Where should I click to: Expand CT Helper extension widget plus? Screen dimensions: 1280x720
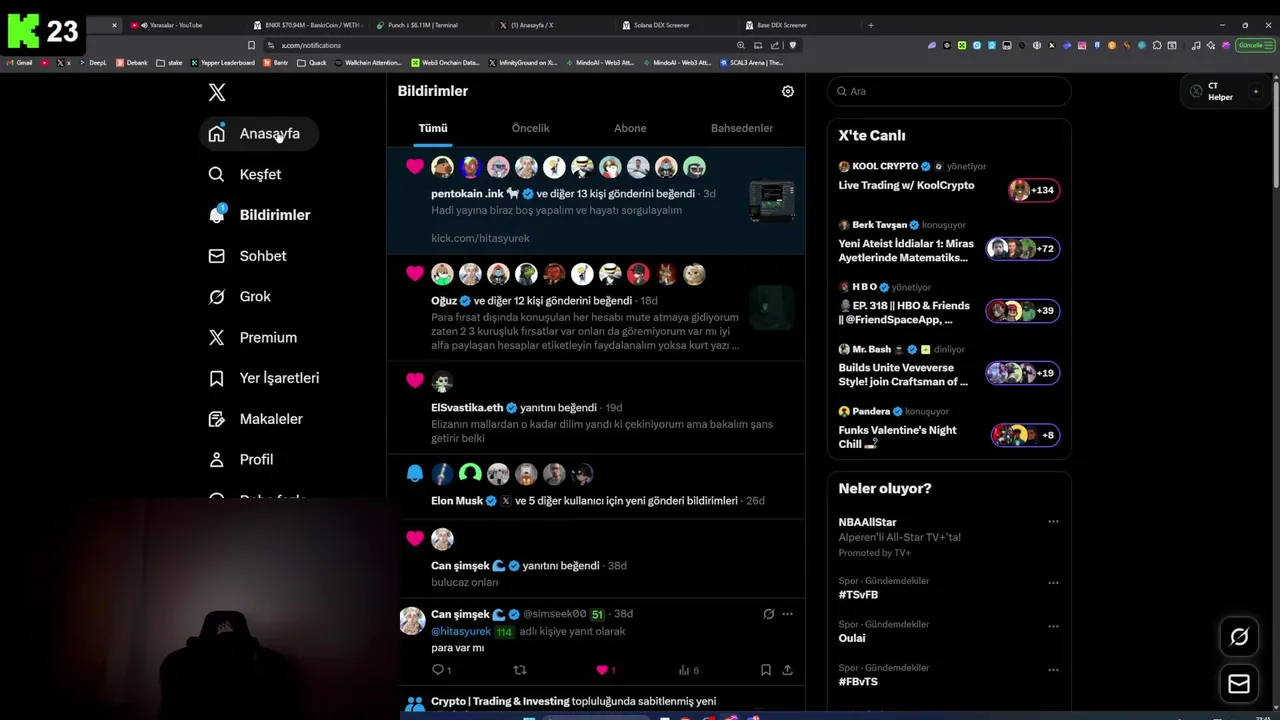pos(1255,92)
